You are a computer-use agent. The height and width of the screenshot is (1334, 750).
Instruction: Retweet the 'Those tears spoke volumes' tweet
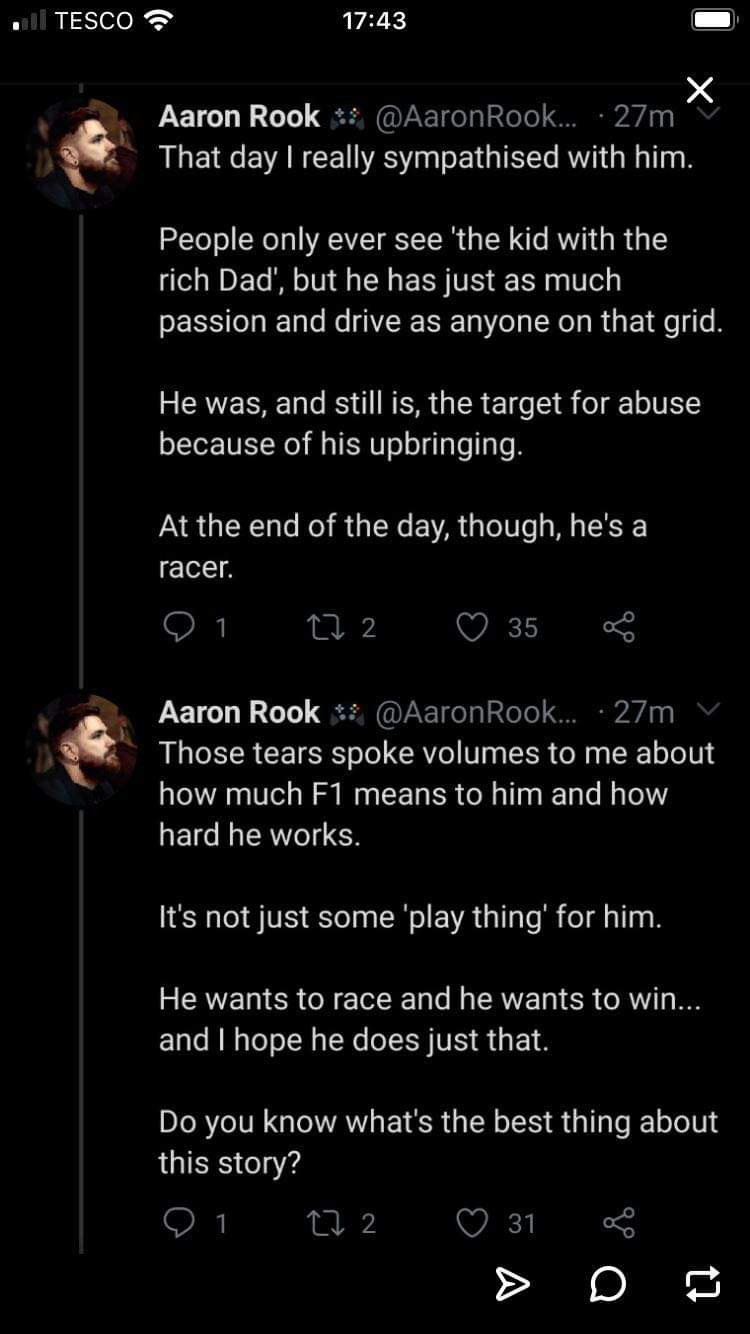pyautogui.click(x=327, y=1222)
